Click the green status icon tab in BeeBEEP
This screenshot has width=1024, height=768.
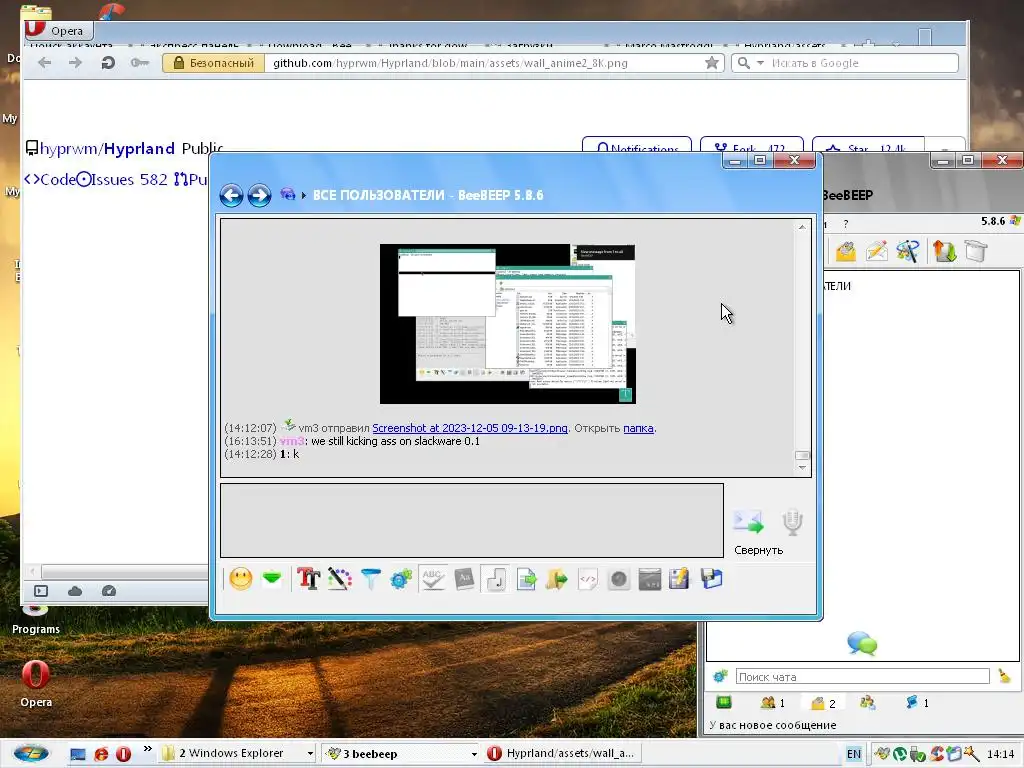point(724,703)
